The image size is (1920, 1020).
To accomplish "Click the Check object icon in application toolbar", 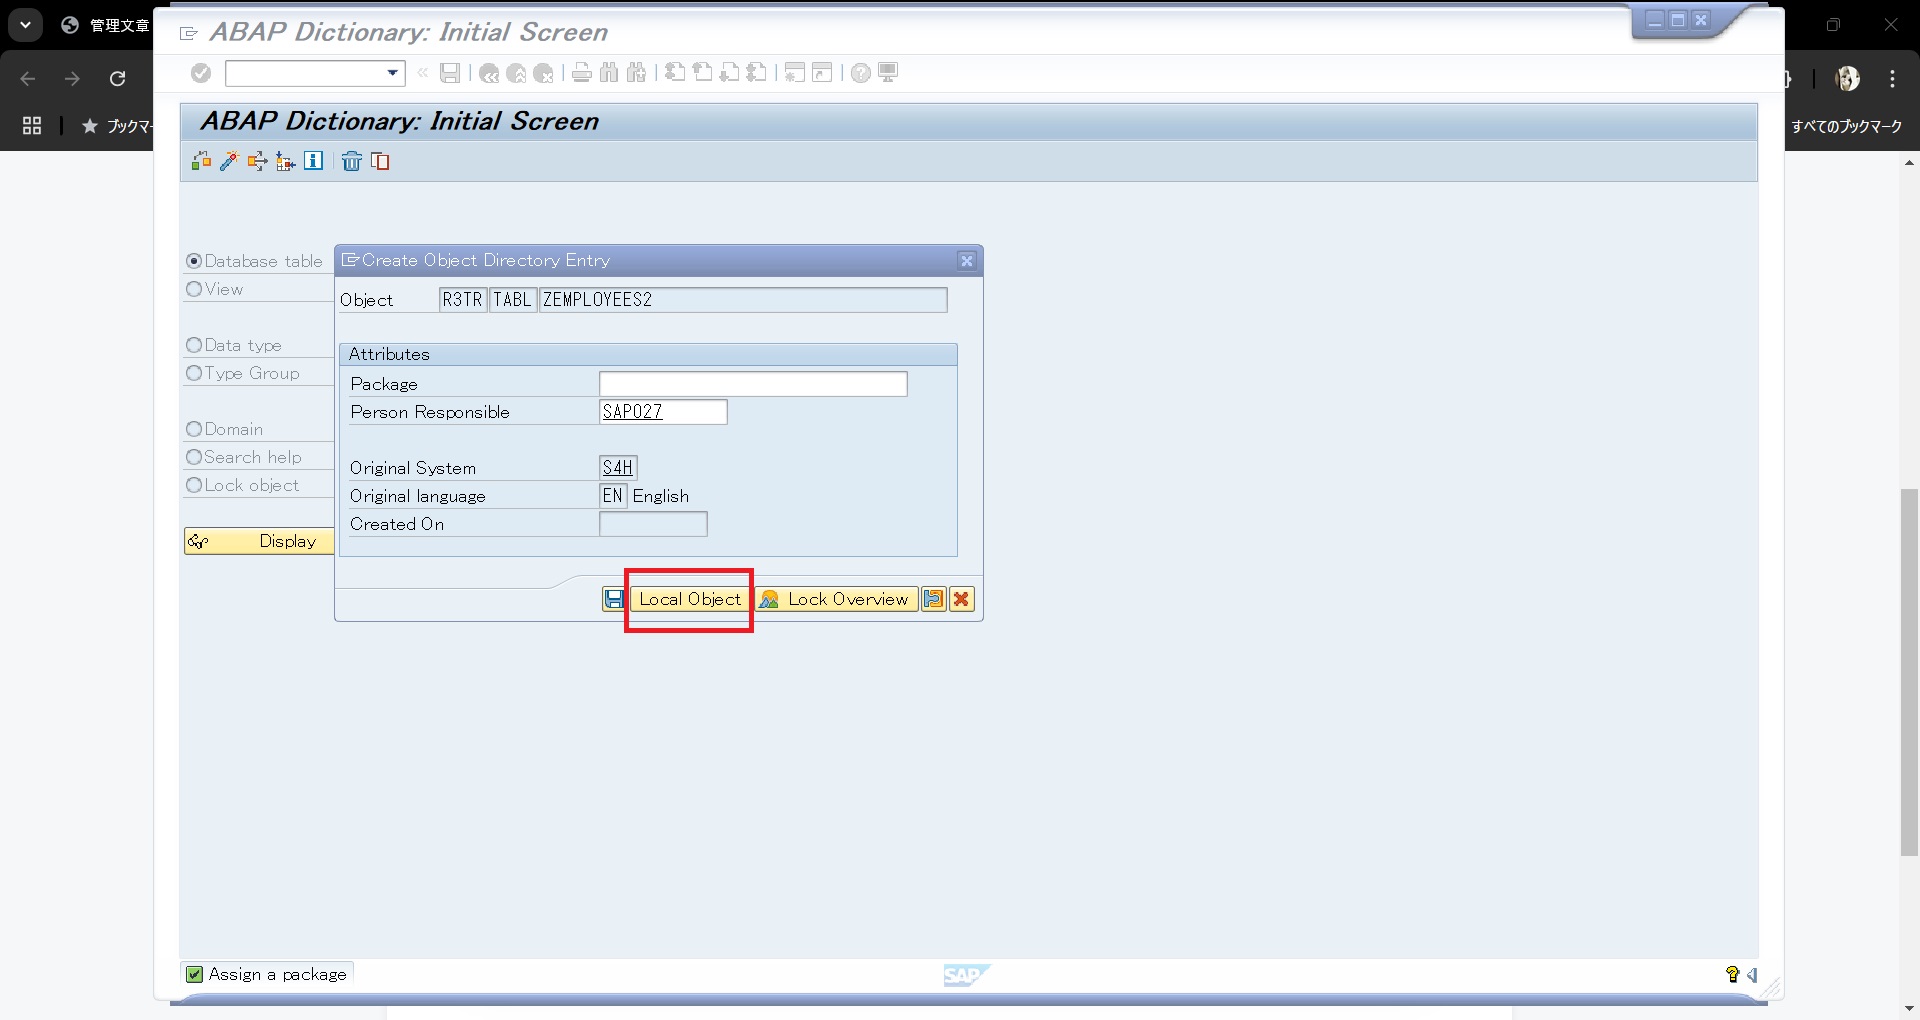I will pos(201,161).
